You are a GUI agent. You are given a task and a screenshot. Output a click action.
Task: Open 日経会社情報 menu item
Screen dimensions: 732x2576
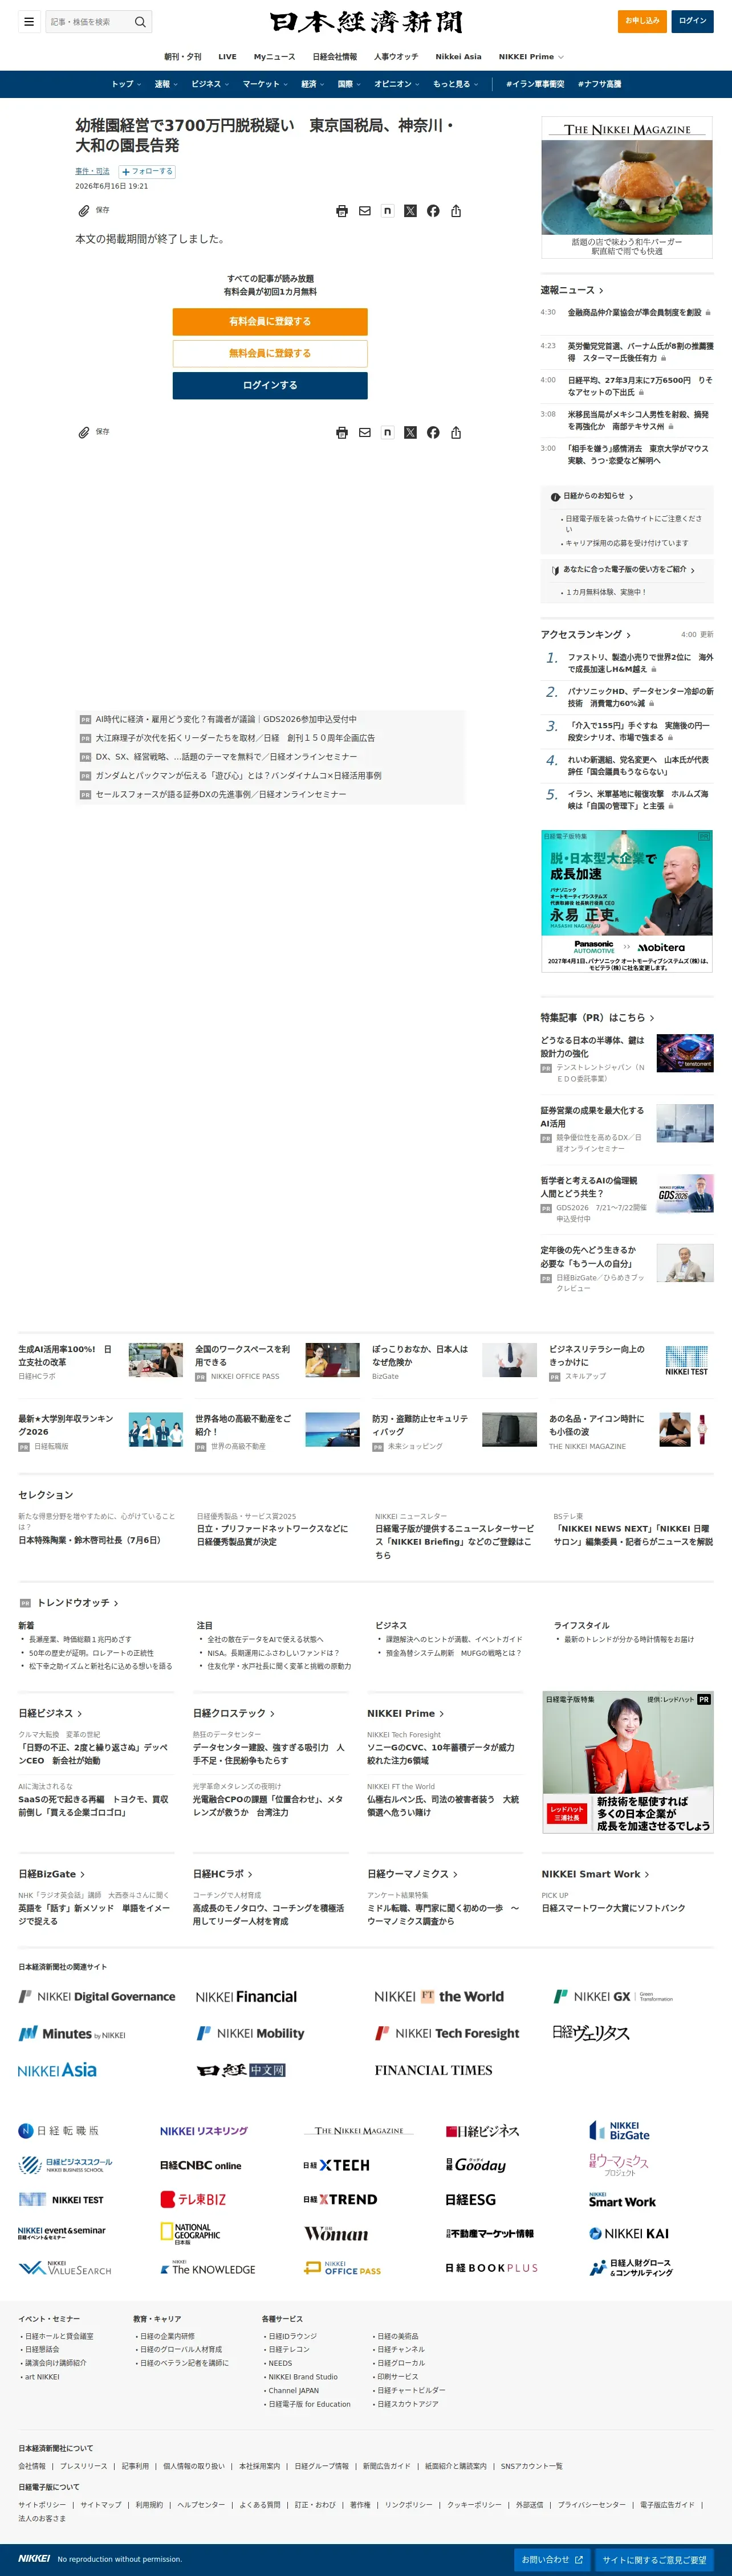(335, 57)
